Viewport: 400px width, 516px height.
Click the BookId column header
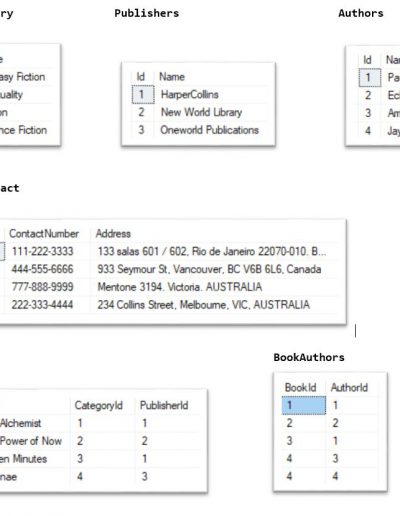pos(300,387)
